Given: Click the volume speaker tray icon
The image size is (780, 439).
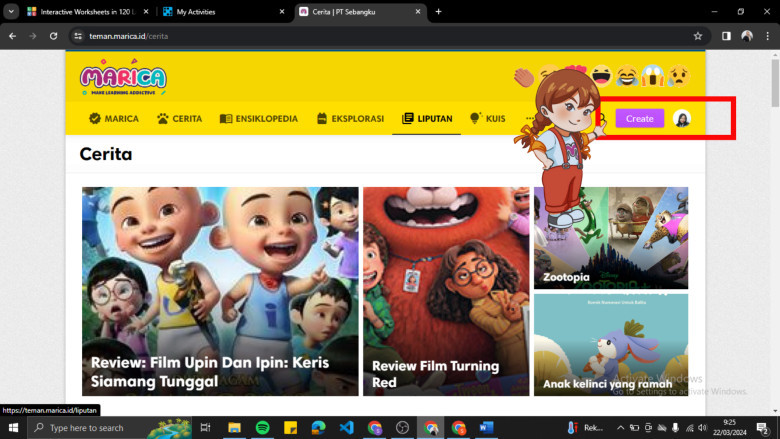Looking at the screenshot, I should point(702,428).
